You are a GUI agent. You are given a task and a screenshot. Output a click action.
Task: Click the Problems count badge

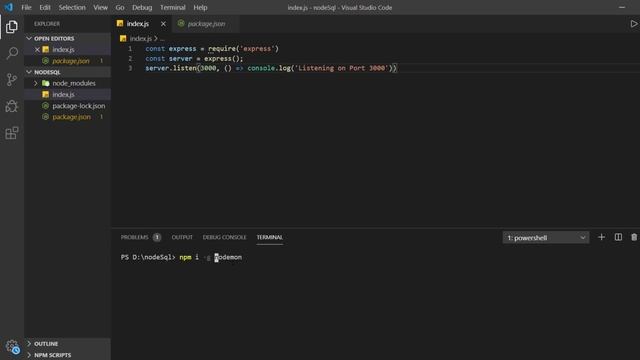[x=157, y=237]
